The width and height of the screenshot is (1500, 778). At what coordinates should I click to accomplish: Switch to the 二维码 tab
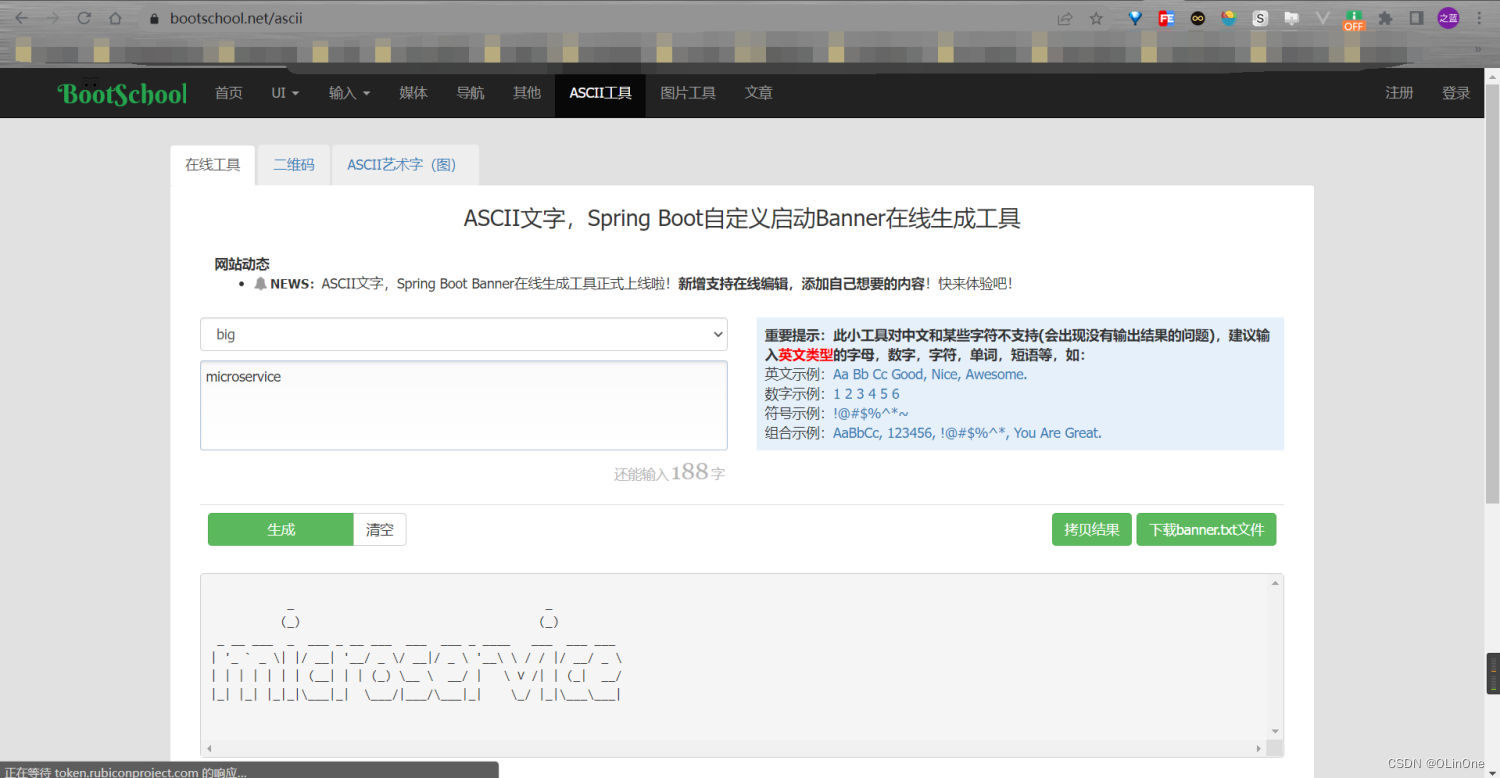294,165
